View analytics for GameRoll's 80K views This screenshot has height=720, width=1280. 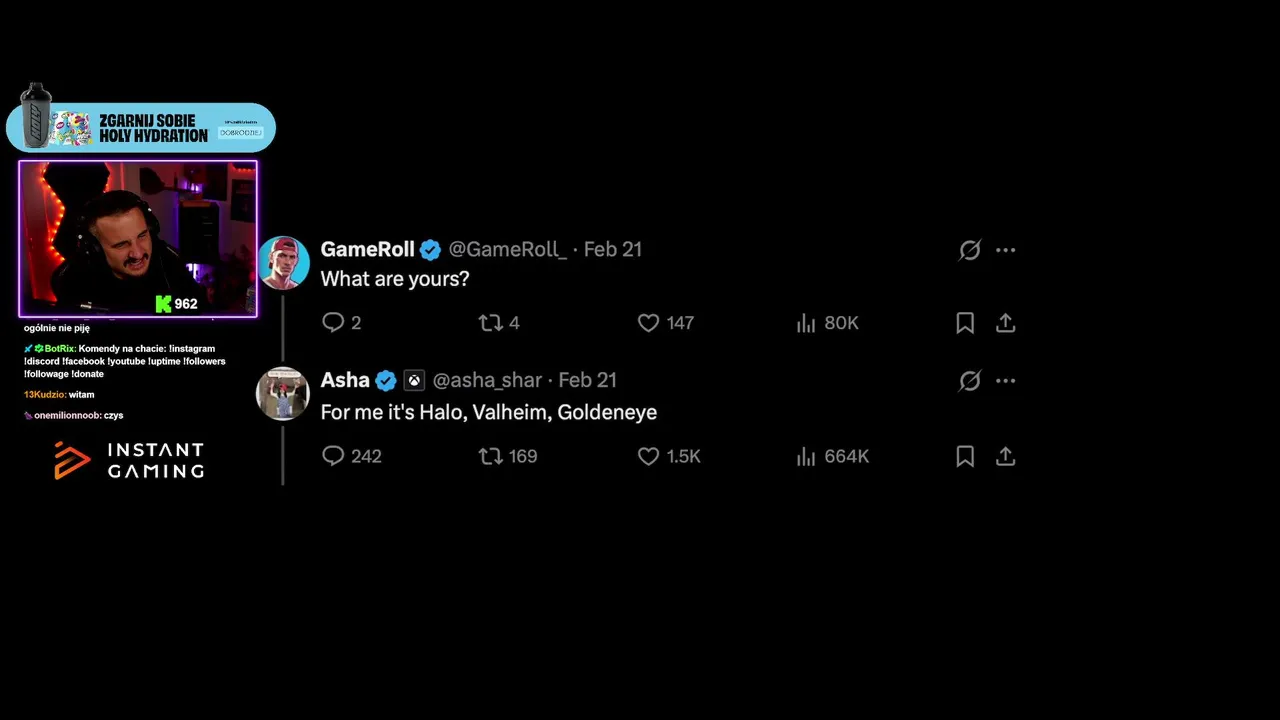(807, 322)
